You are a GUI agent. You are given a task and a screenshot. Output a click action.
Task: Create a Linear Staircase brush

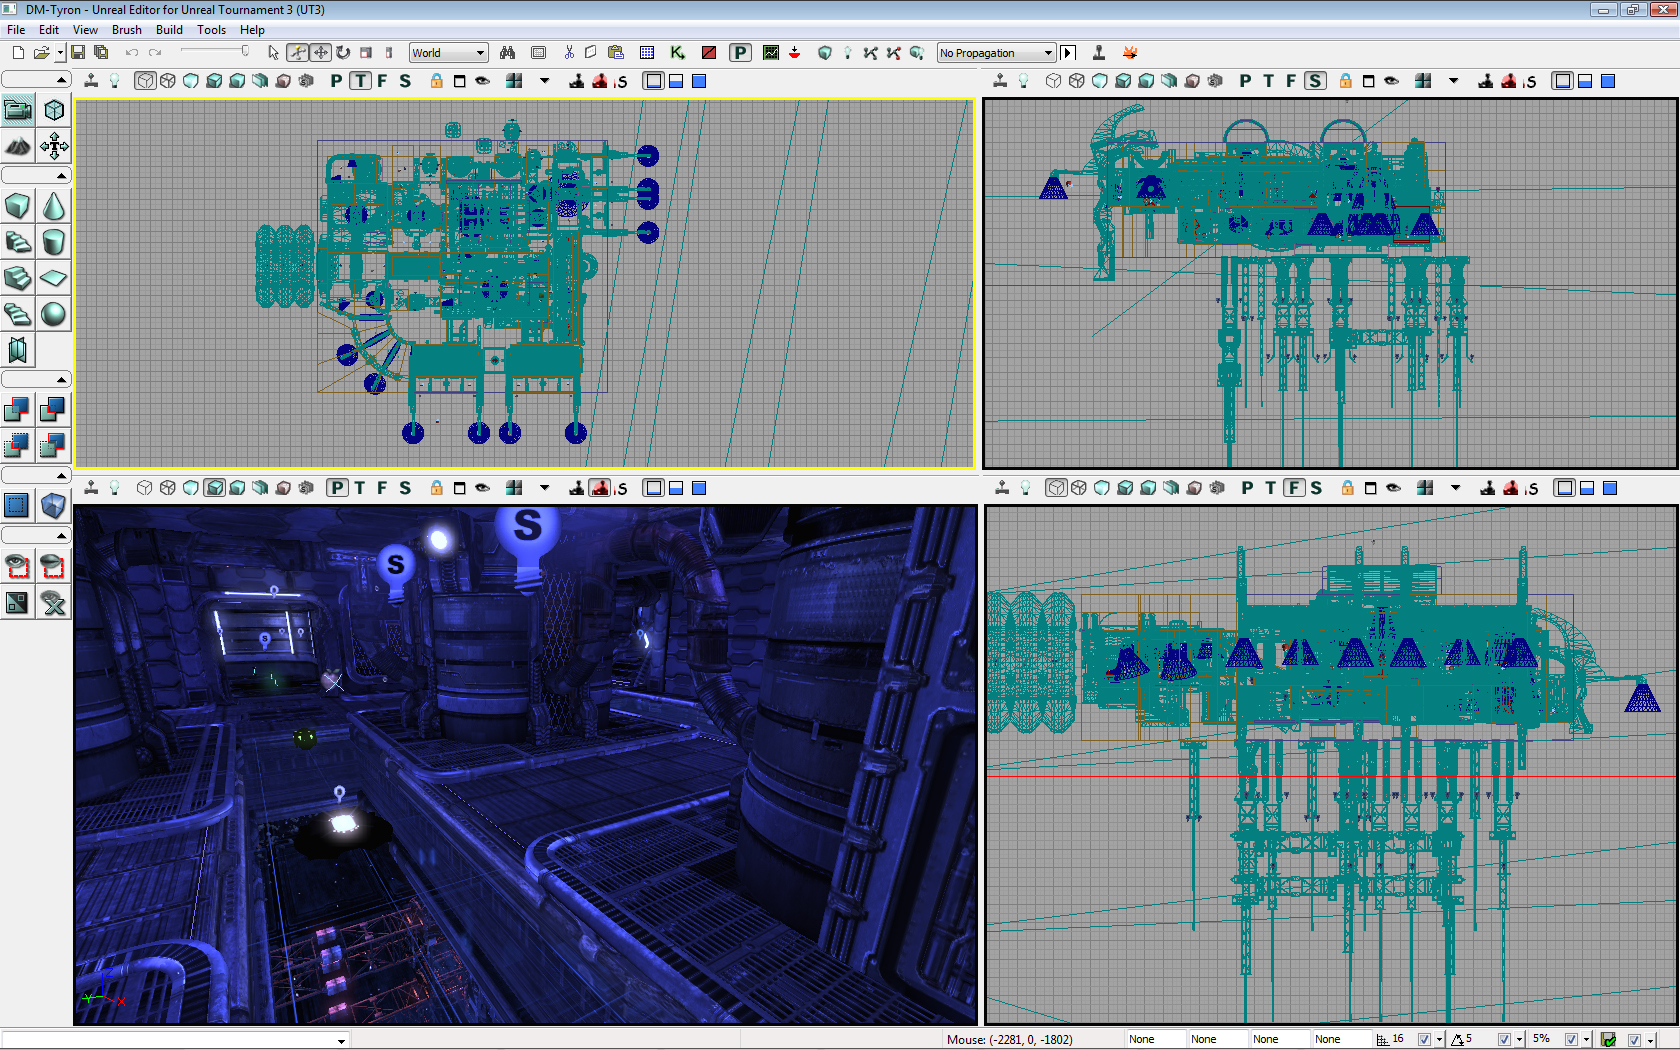point(18,278)
